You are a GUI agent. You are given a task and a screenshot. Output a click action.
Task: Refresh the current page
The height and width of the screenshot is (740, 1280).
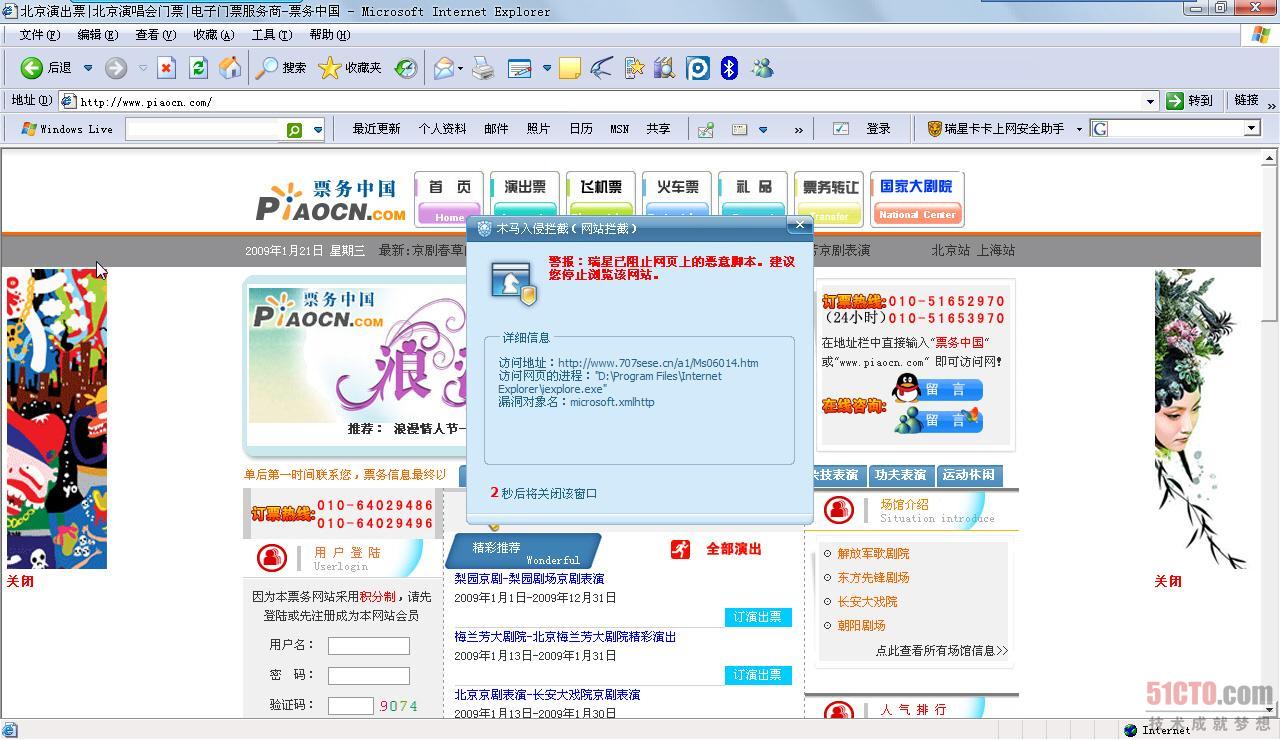click(198, 68)
